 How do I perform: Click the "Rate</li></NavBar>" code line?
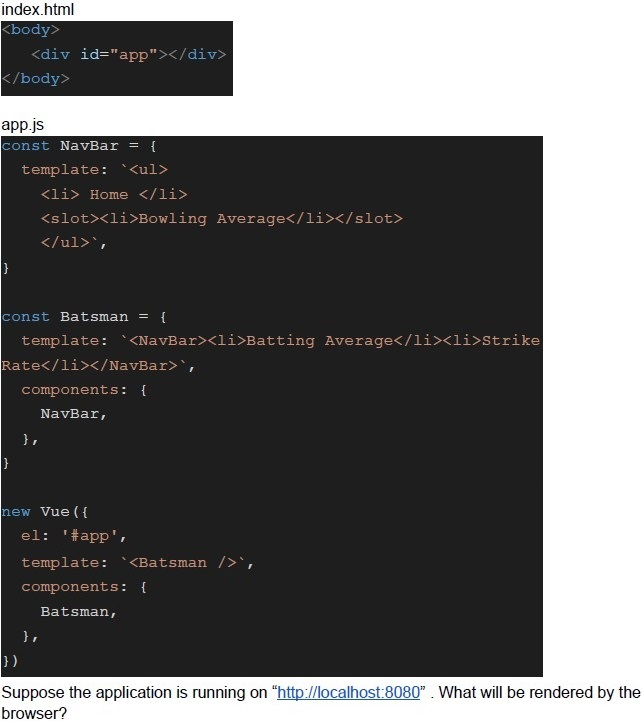[x=99, y=365]
